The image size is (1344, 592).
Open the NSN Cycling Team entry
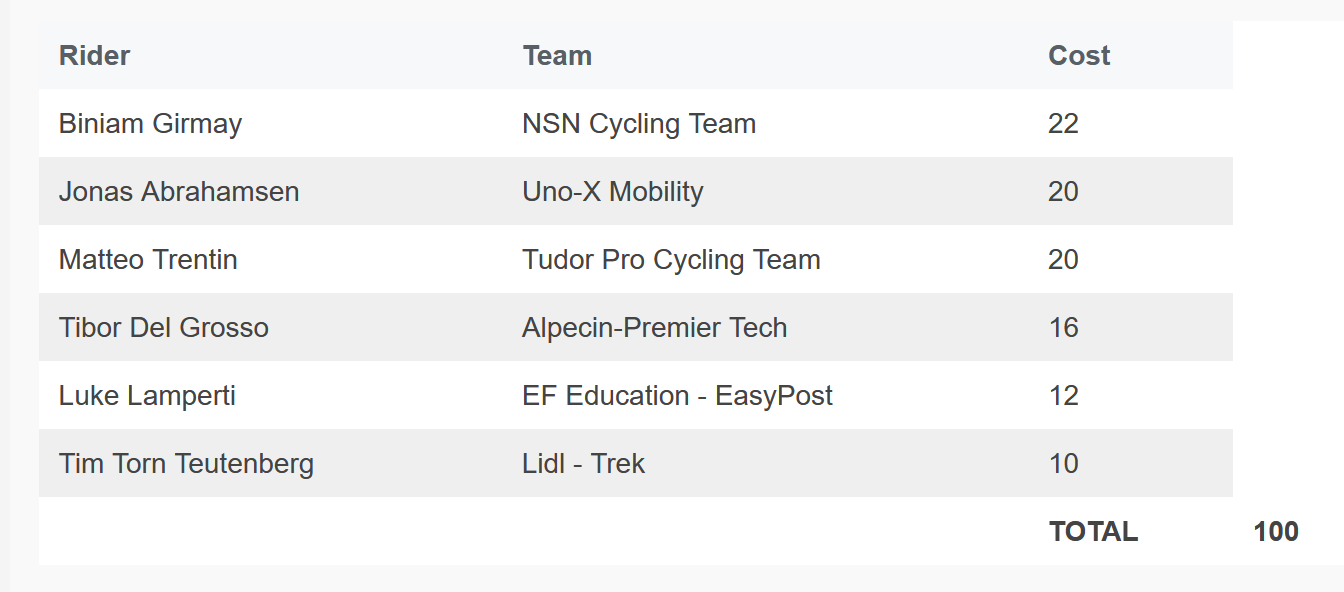click(x=639, y=124)
